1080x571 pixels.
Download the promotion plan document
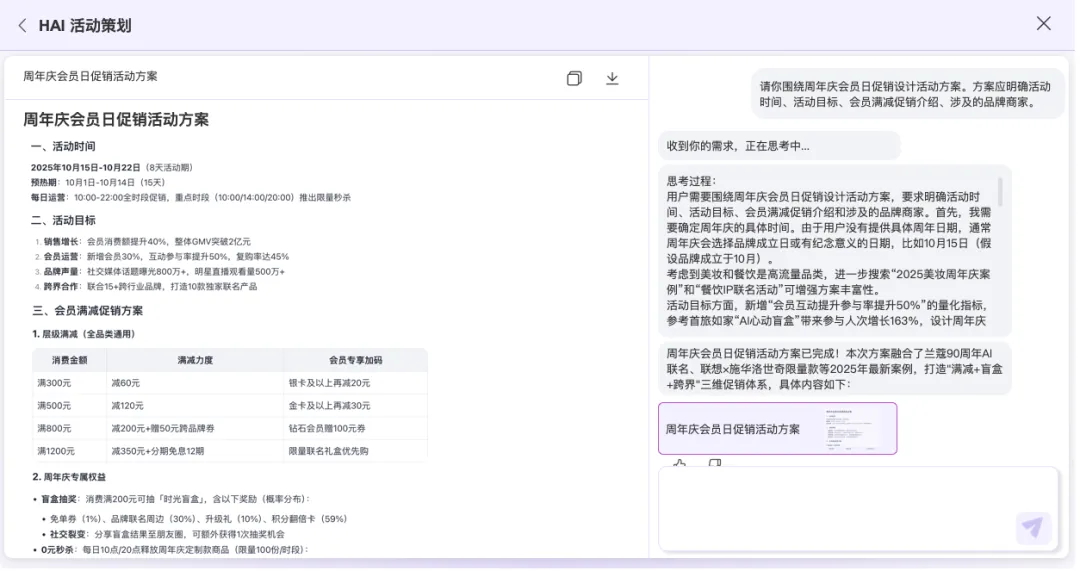pyautogui.click(x=612, y=78)
